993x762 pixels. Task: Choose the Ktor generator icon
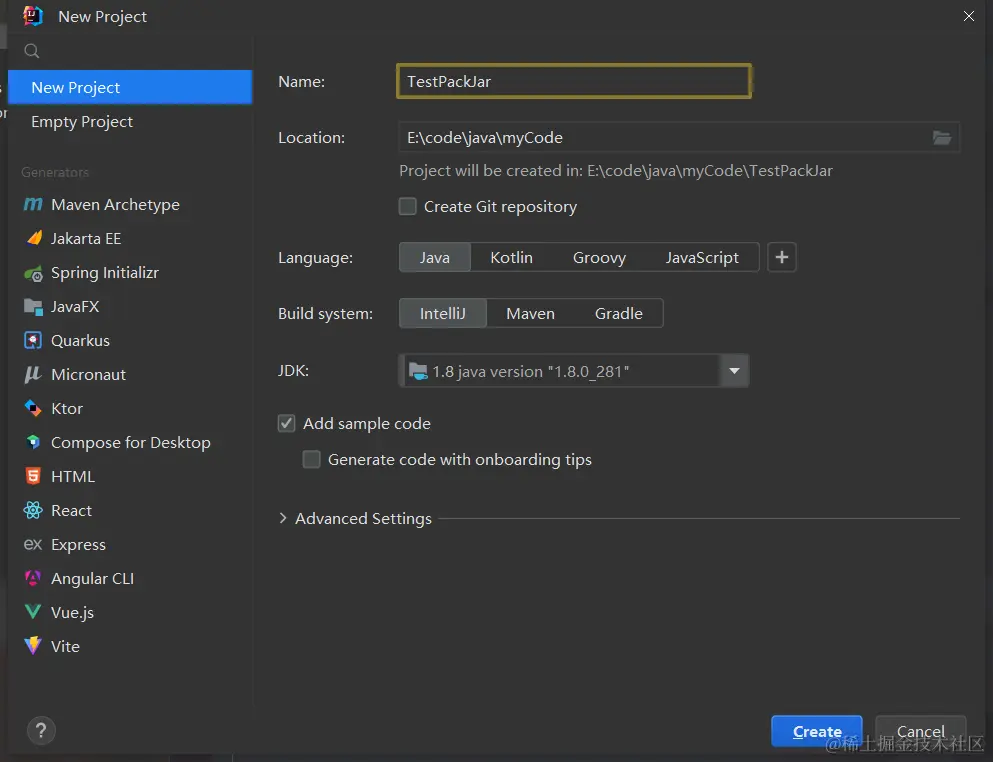pyautogui.click(x=33, y=409)
